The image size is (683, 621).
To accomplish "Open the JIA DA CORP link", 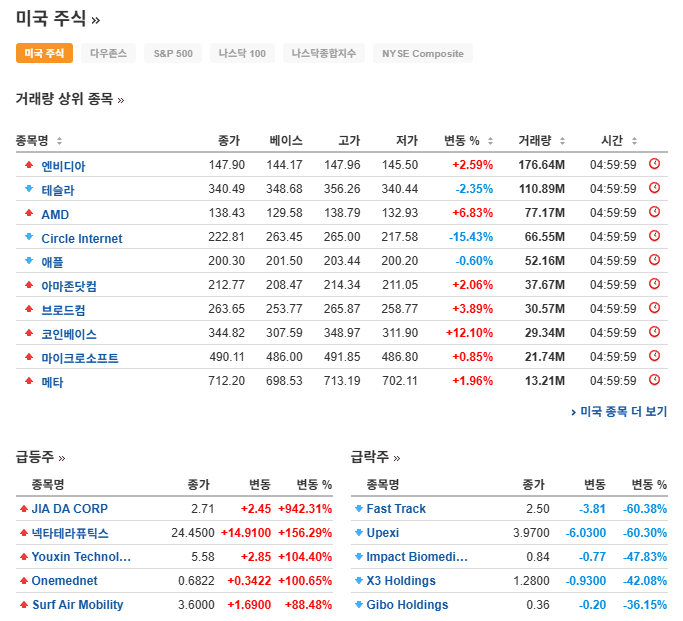I will pos(70,509).
